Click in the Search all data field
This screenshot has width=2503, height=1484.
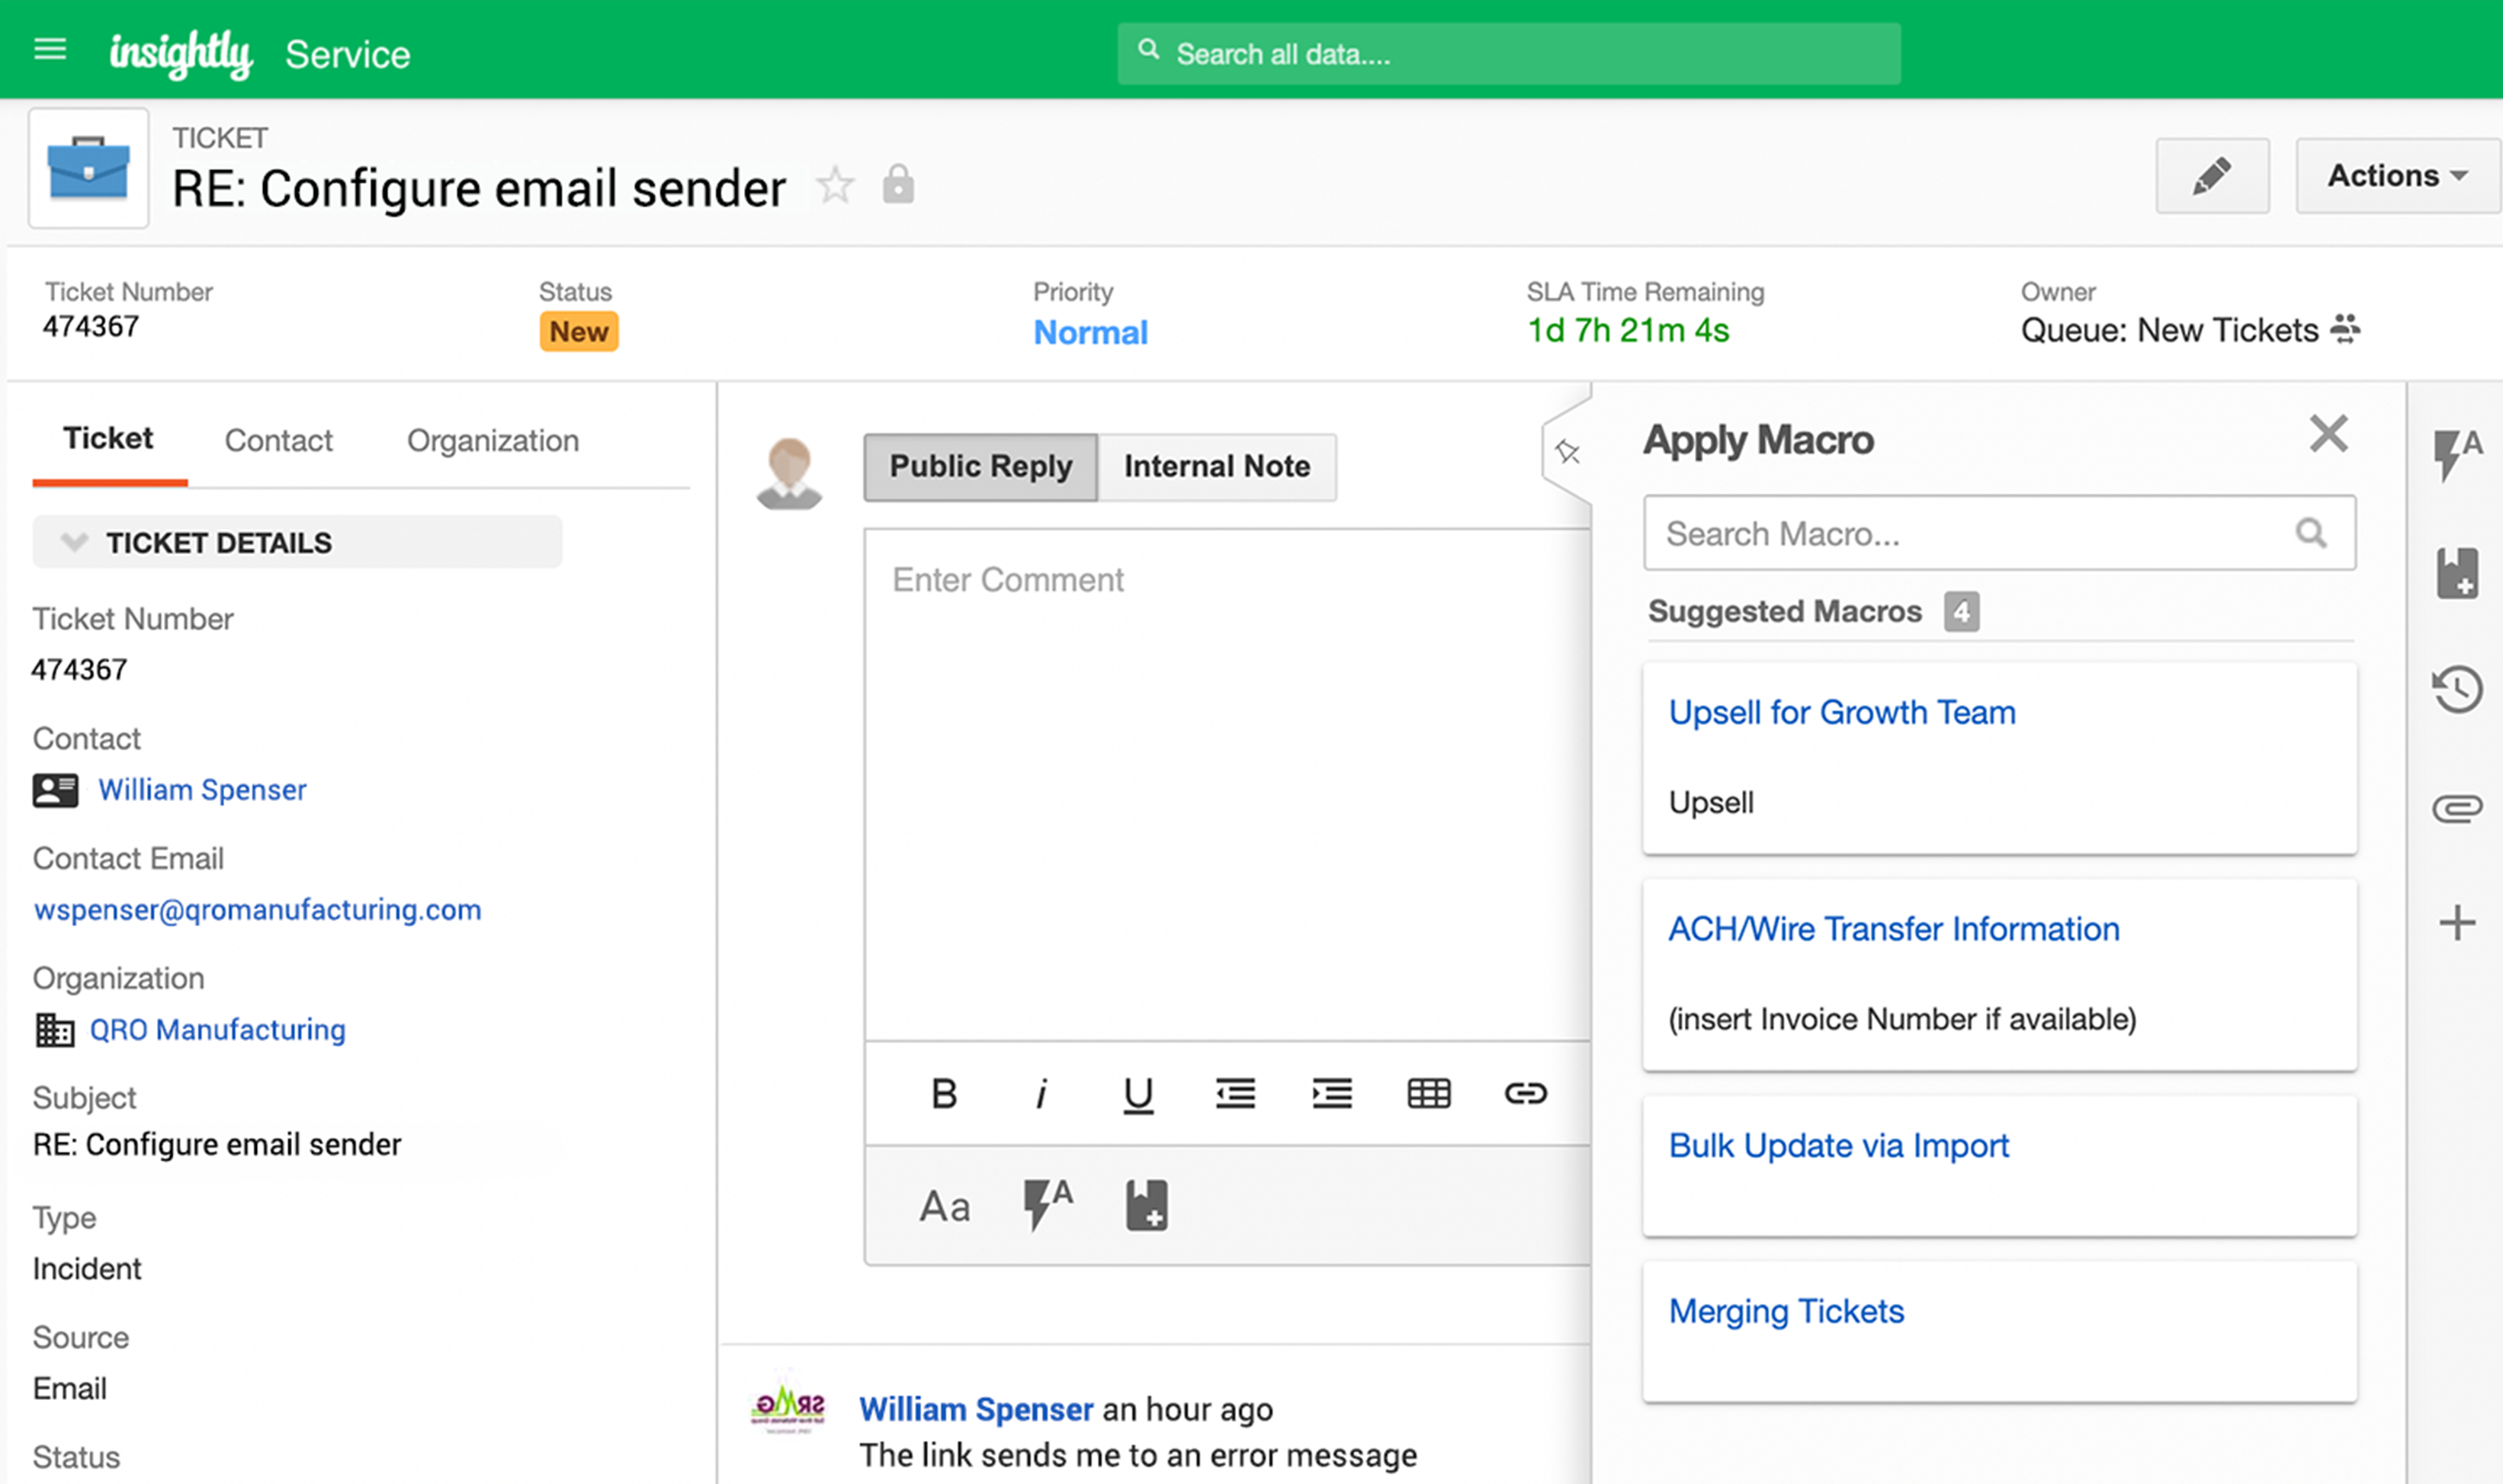pos(1509,54)
